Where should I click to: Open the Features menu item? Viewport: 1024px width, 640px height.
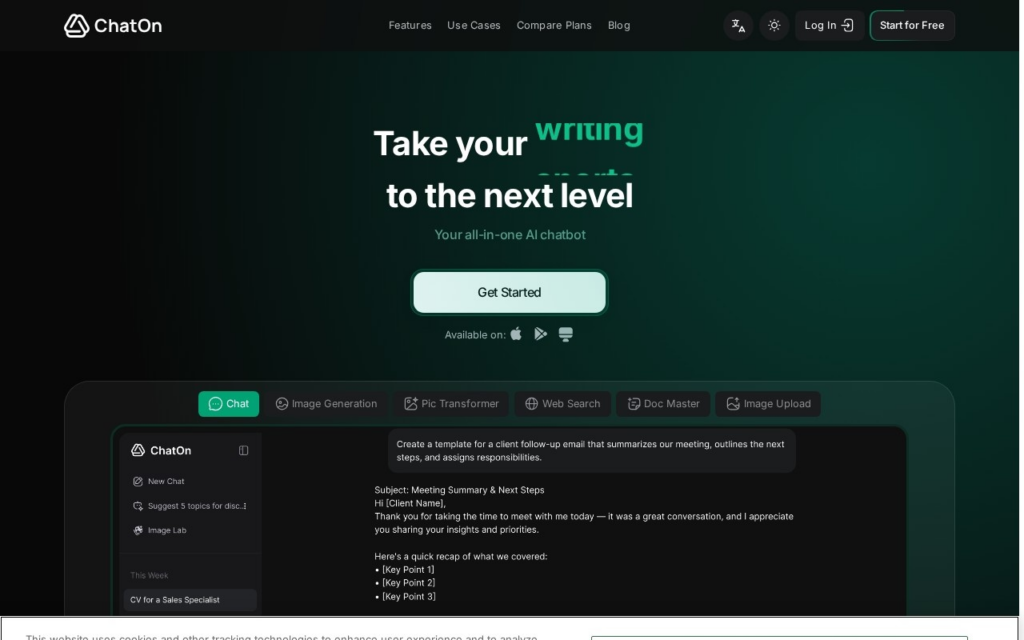[410, 25]
